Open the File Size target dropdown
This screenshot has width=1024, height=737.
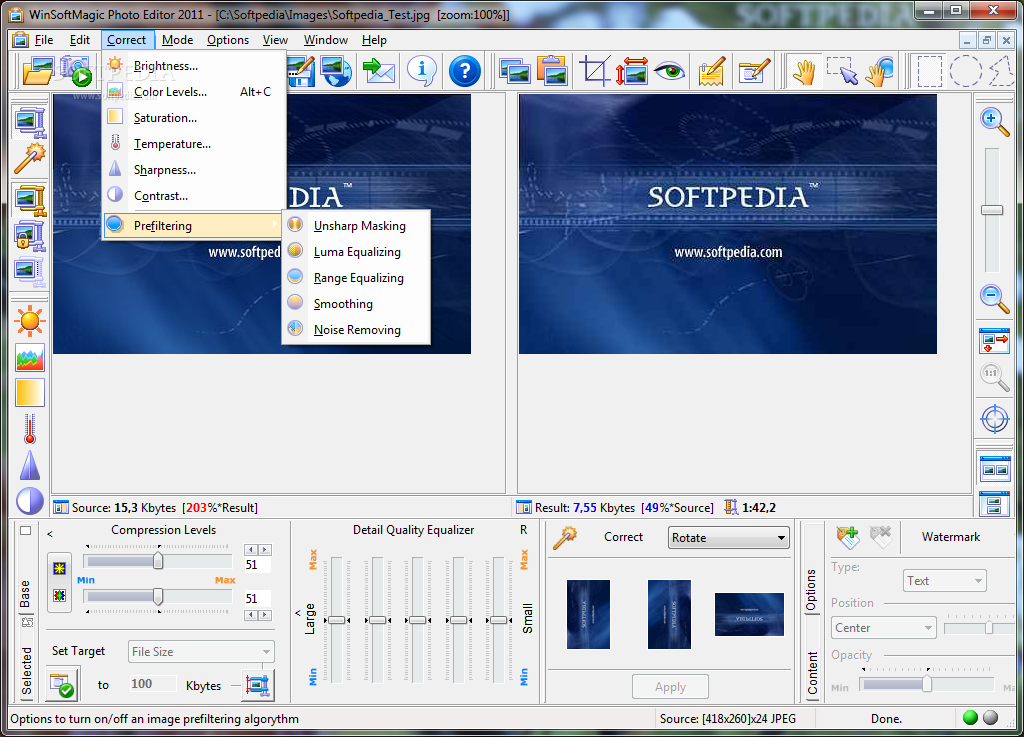click(x=201, y=651)
